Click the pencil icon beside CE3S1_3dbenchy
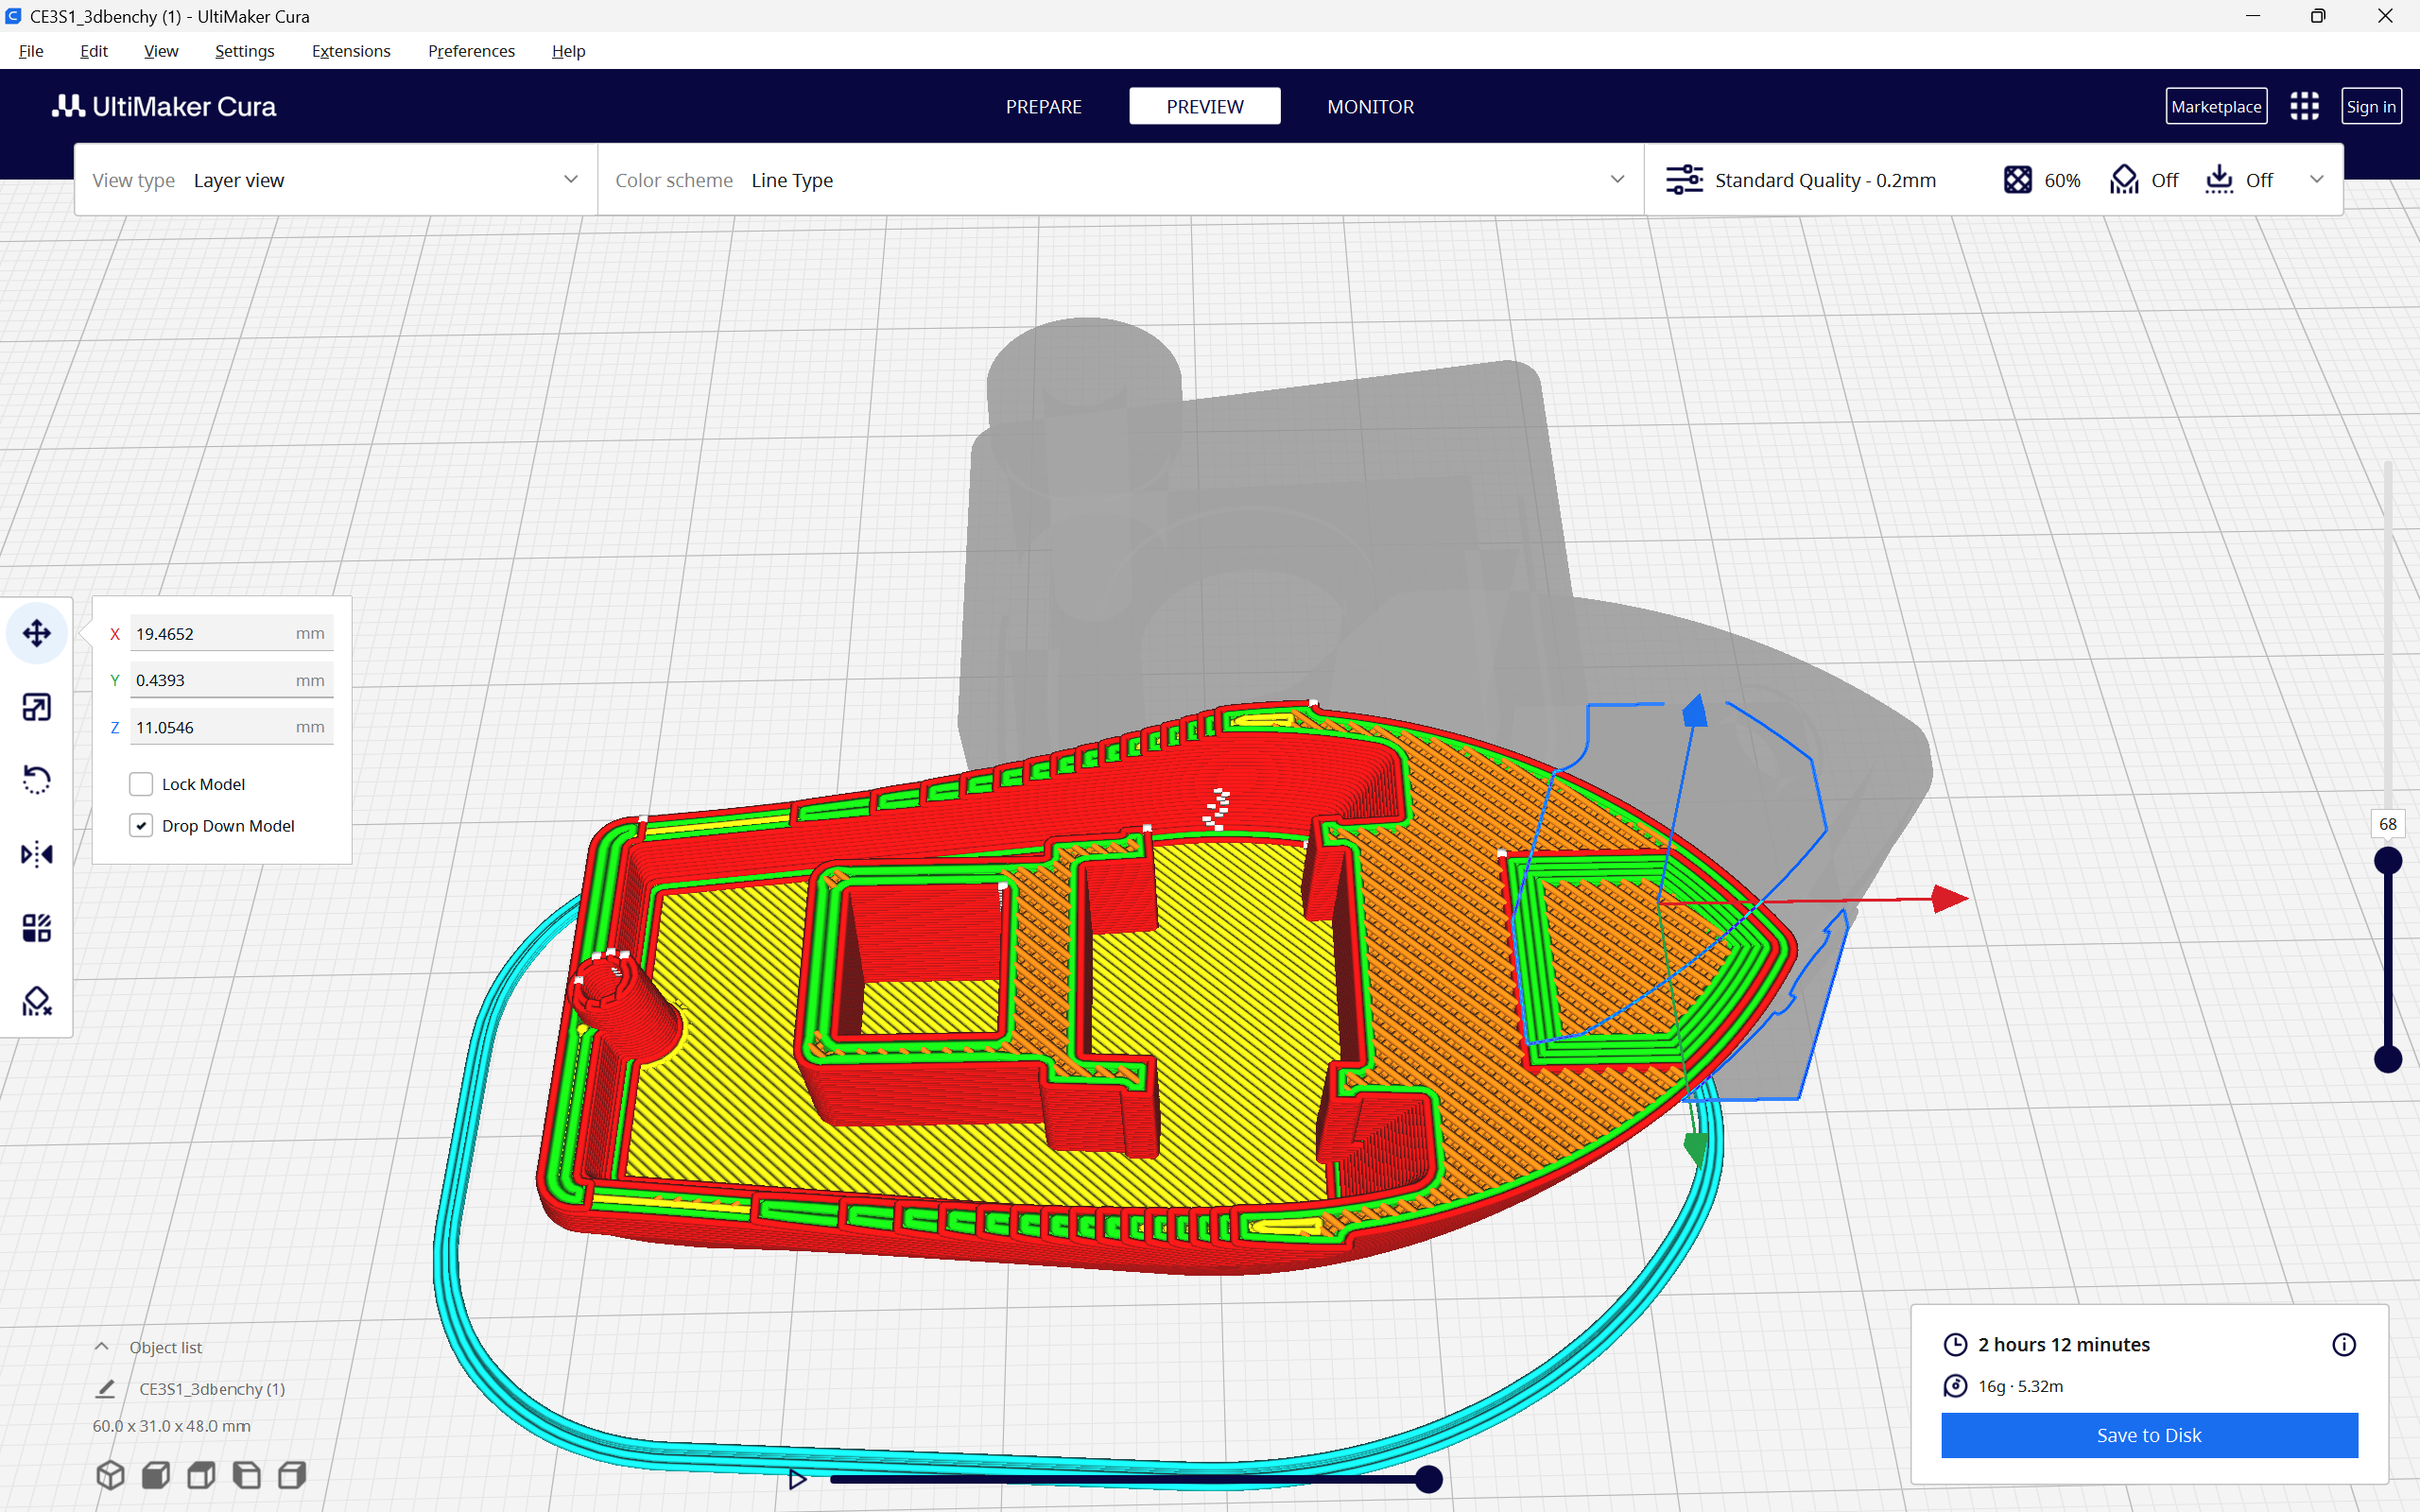The height and width of the screenshot is (1512, 2420). [x=106, y=1389]
